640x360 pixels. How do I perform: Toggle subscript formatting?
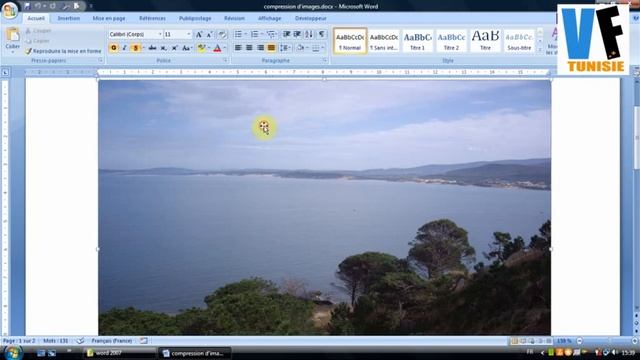[x=163, y=48]
